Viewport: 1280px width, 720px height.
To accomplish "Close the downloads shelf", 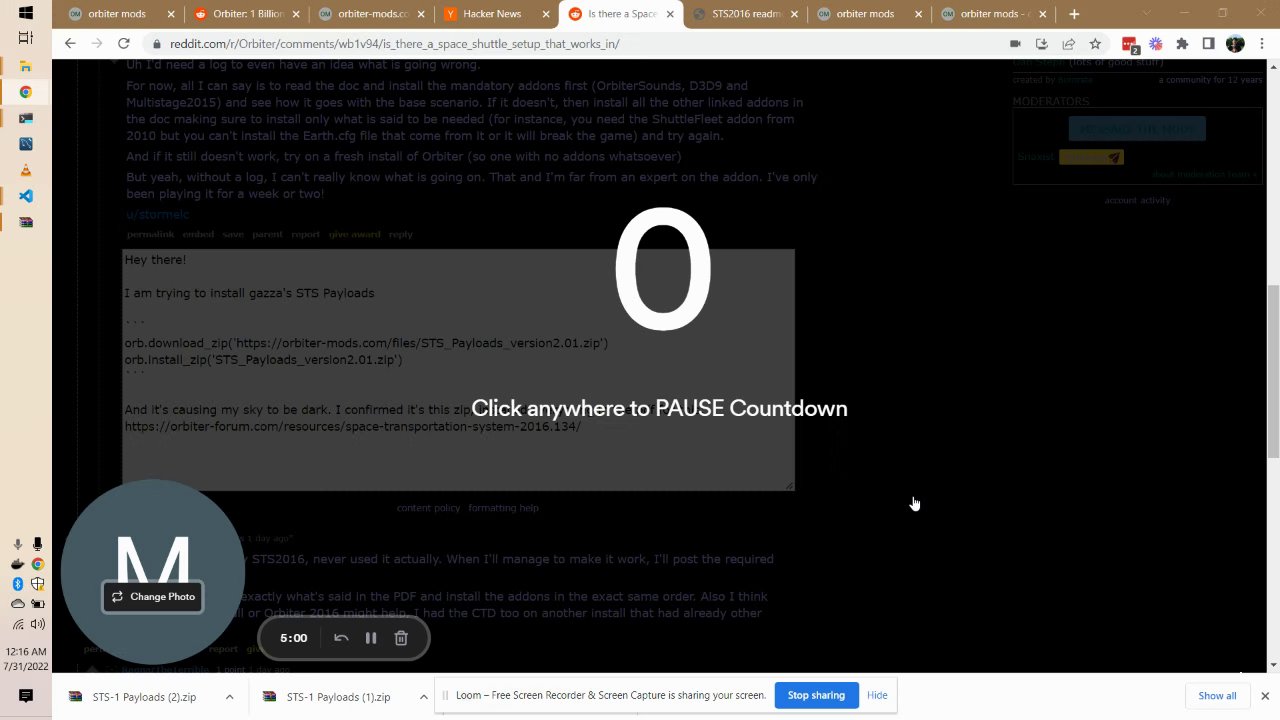I will (x=1265, y=696).
